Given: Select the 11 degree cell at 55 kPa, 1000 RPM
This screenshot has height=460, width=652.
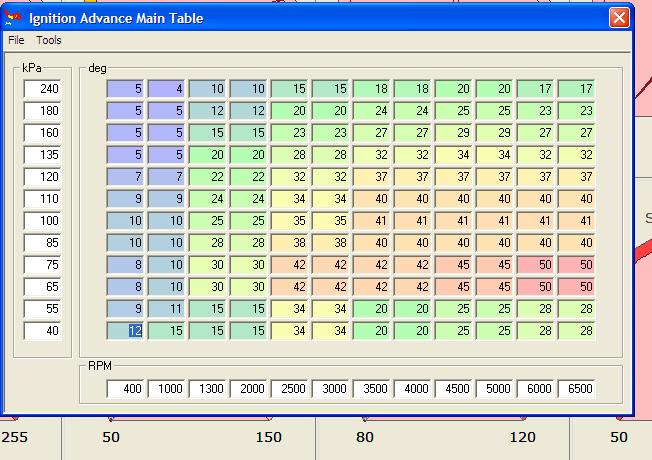Looking at the screenshot, I should tap(166, 309).
